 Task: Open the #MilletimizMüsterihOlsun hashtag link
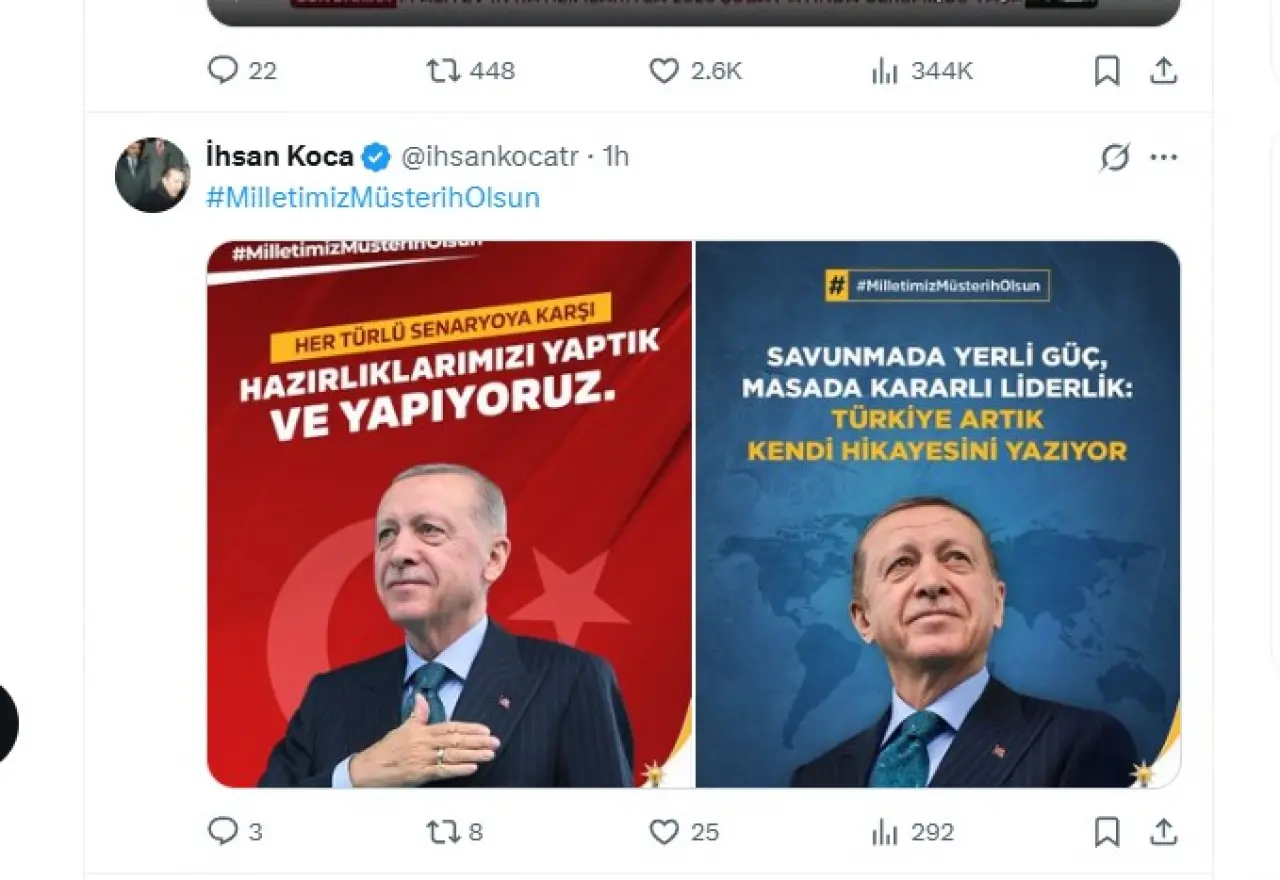373,197
